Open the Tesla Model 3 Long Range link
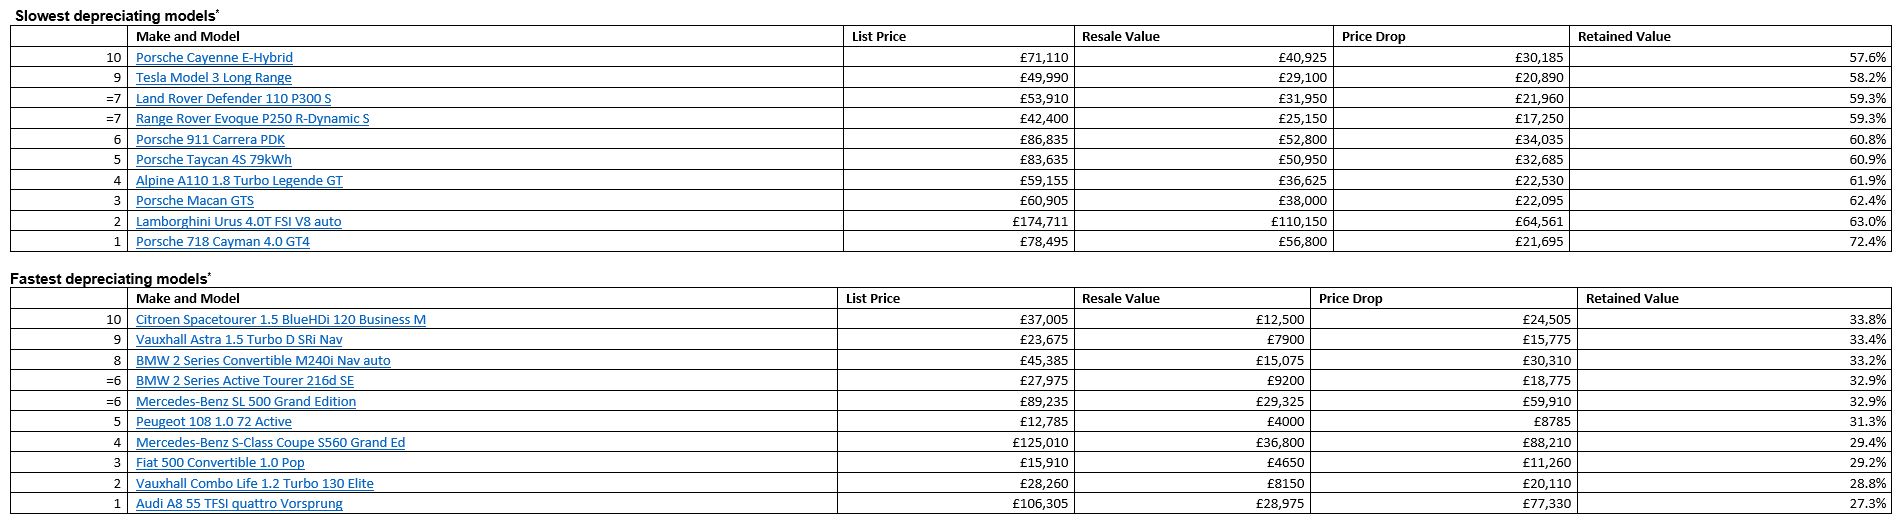 (214, 78)
